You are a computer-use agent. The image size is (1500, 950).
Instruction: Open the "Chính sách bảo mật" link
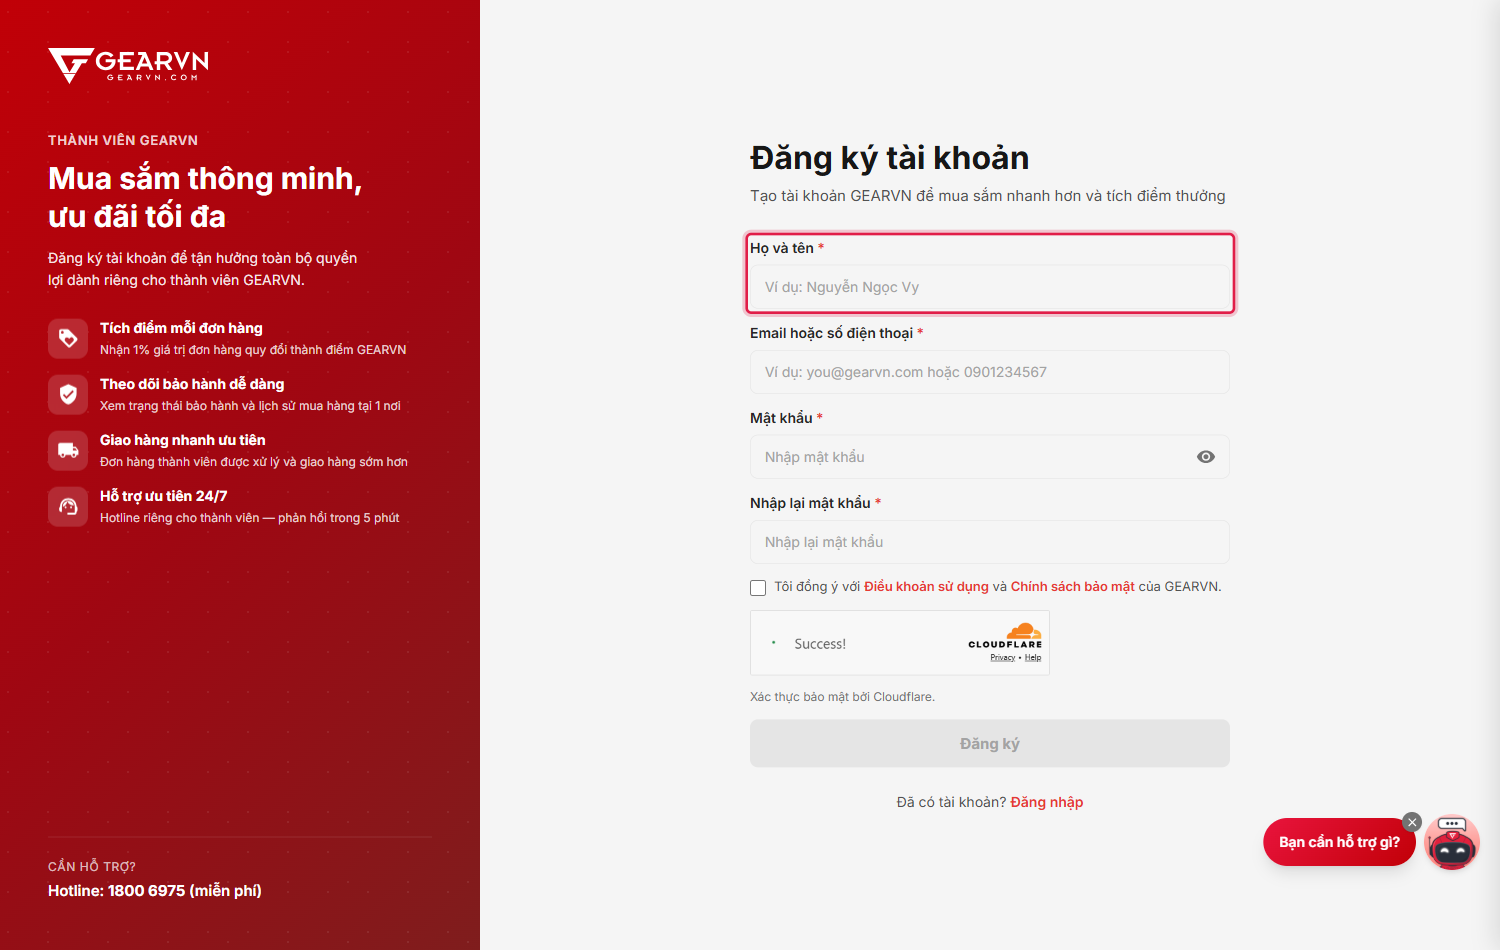pyautogui.click(x=1072, y=587)
